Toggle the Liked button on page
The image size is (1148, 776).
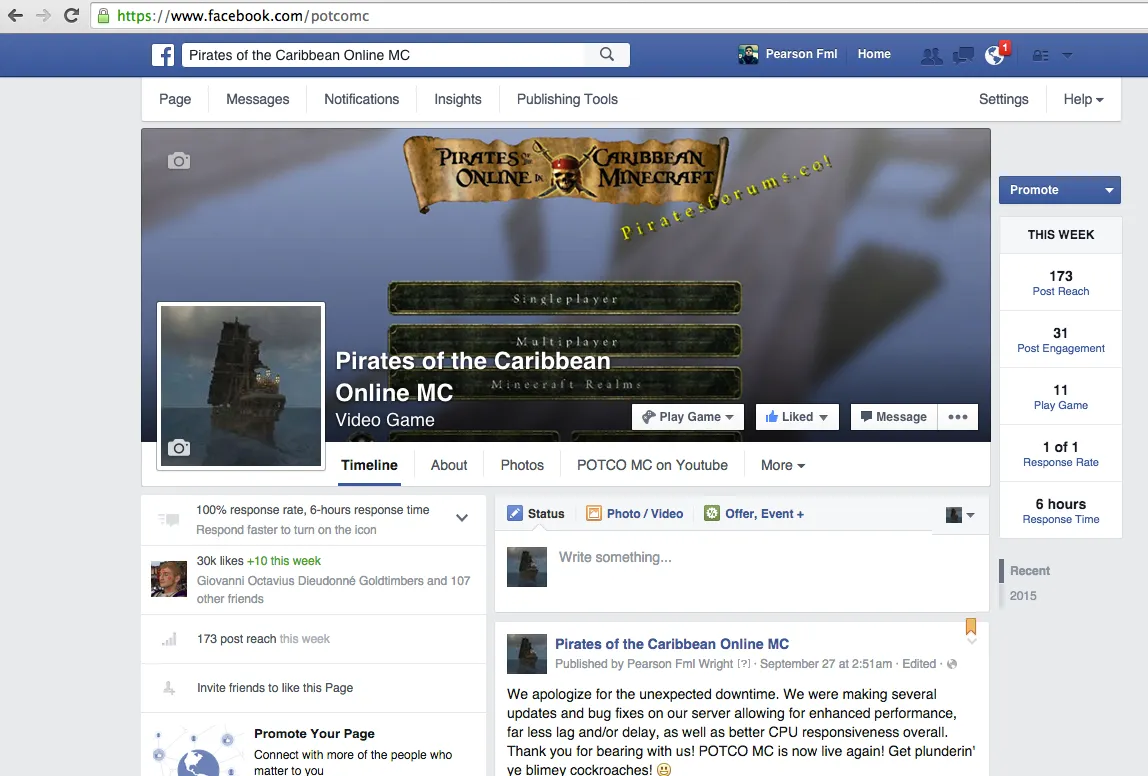click(x=796, y=417)
